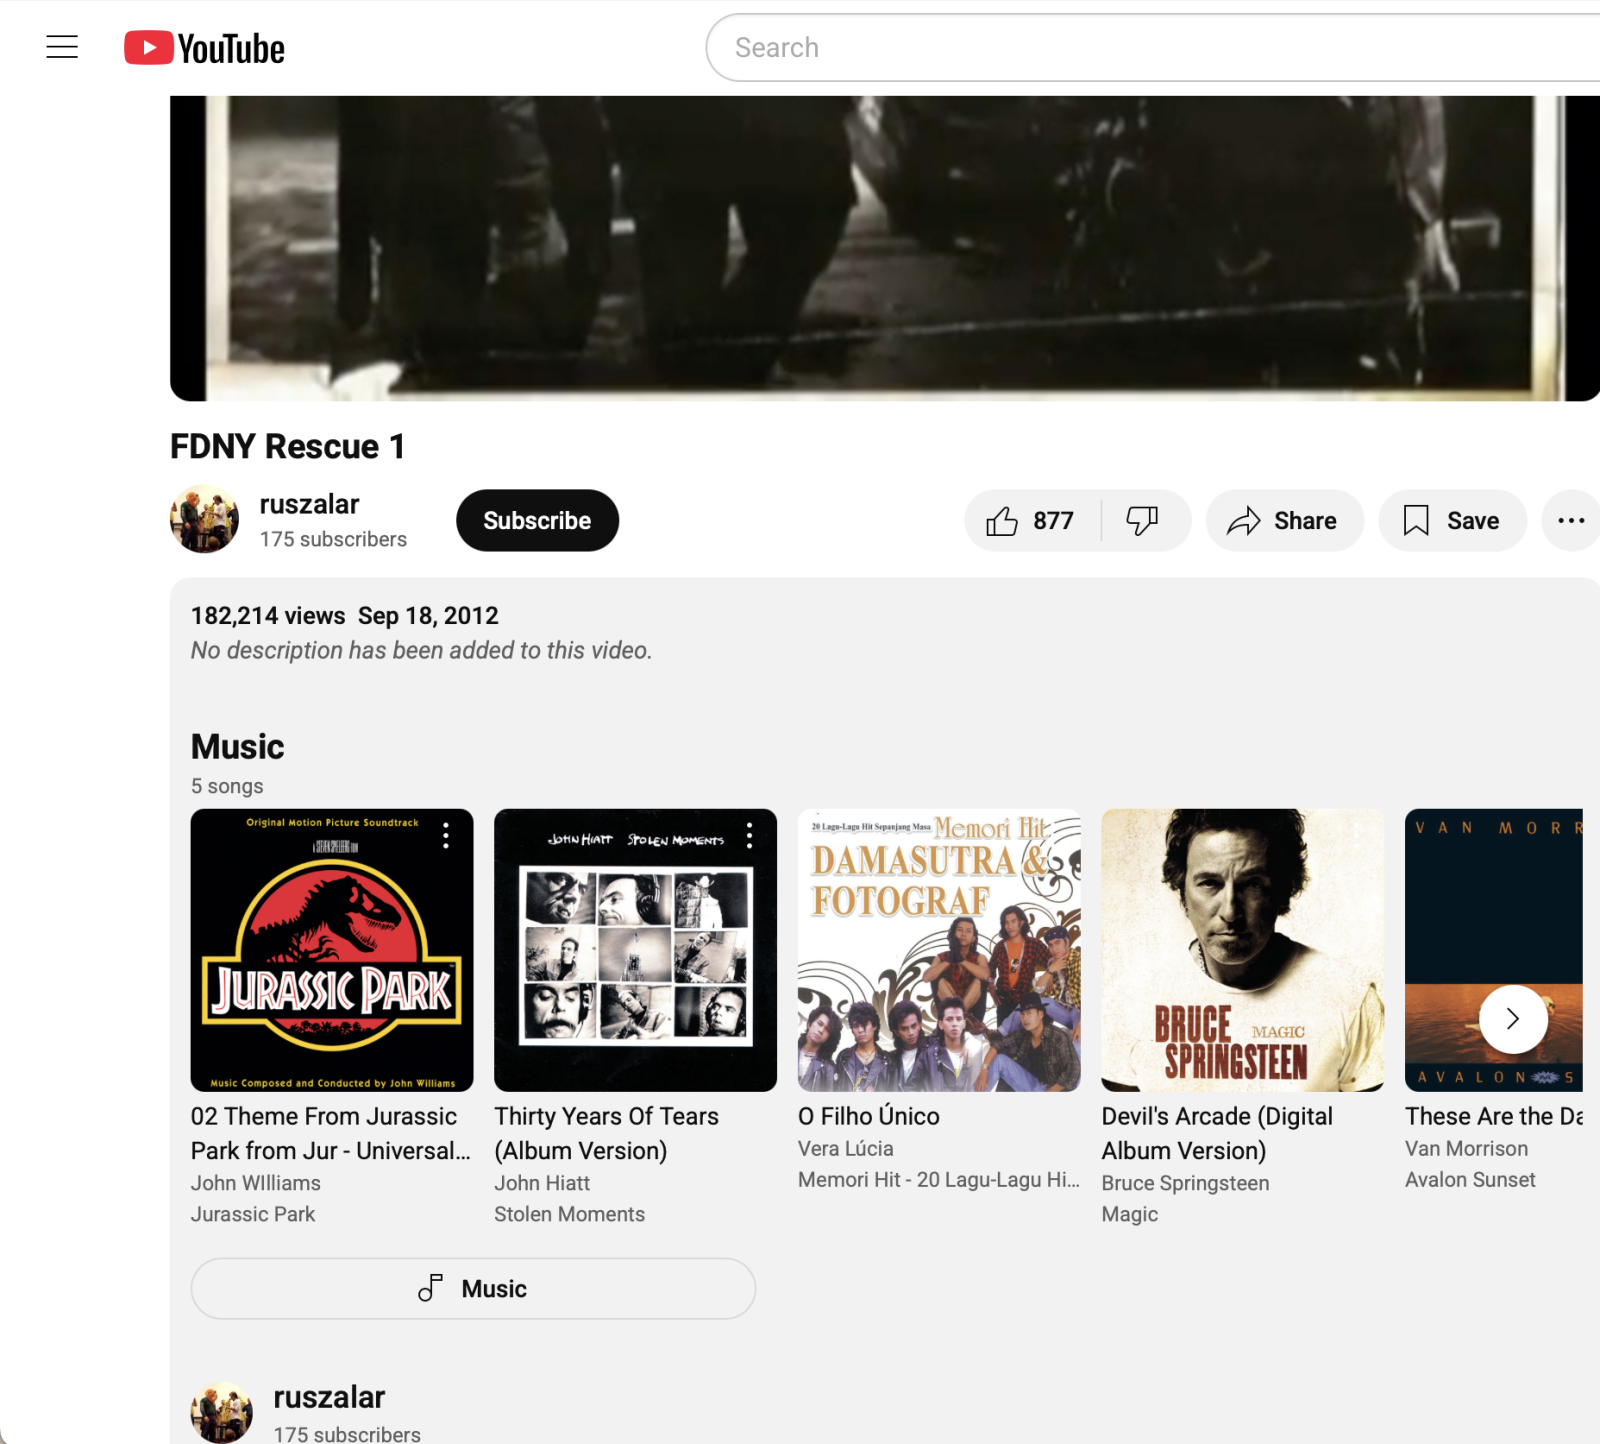Viewport: 1600px width, 1444px height.
Task: Go to YouTube home via logo
Action: 204,48
